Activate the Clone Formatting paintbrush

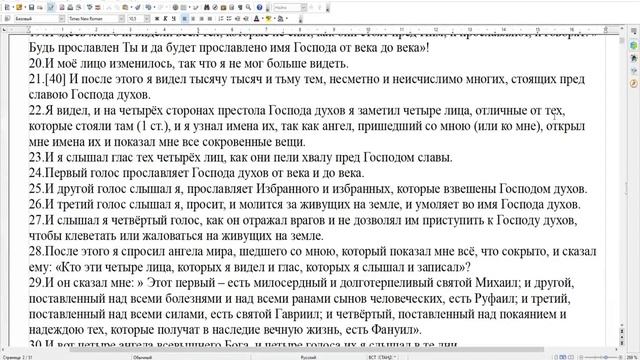tap(138, 7)
